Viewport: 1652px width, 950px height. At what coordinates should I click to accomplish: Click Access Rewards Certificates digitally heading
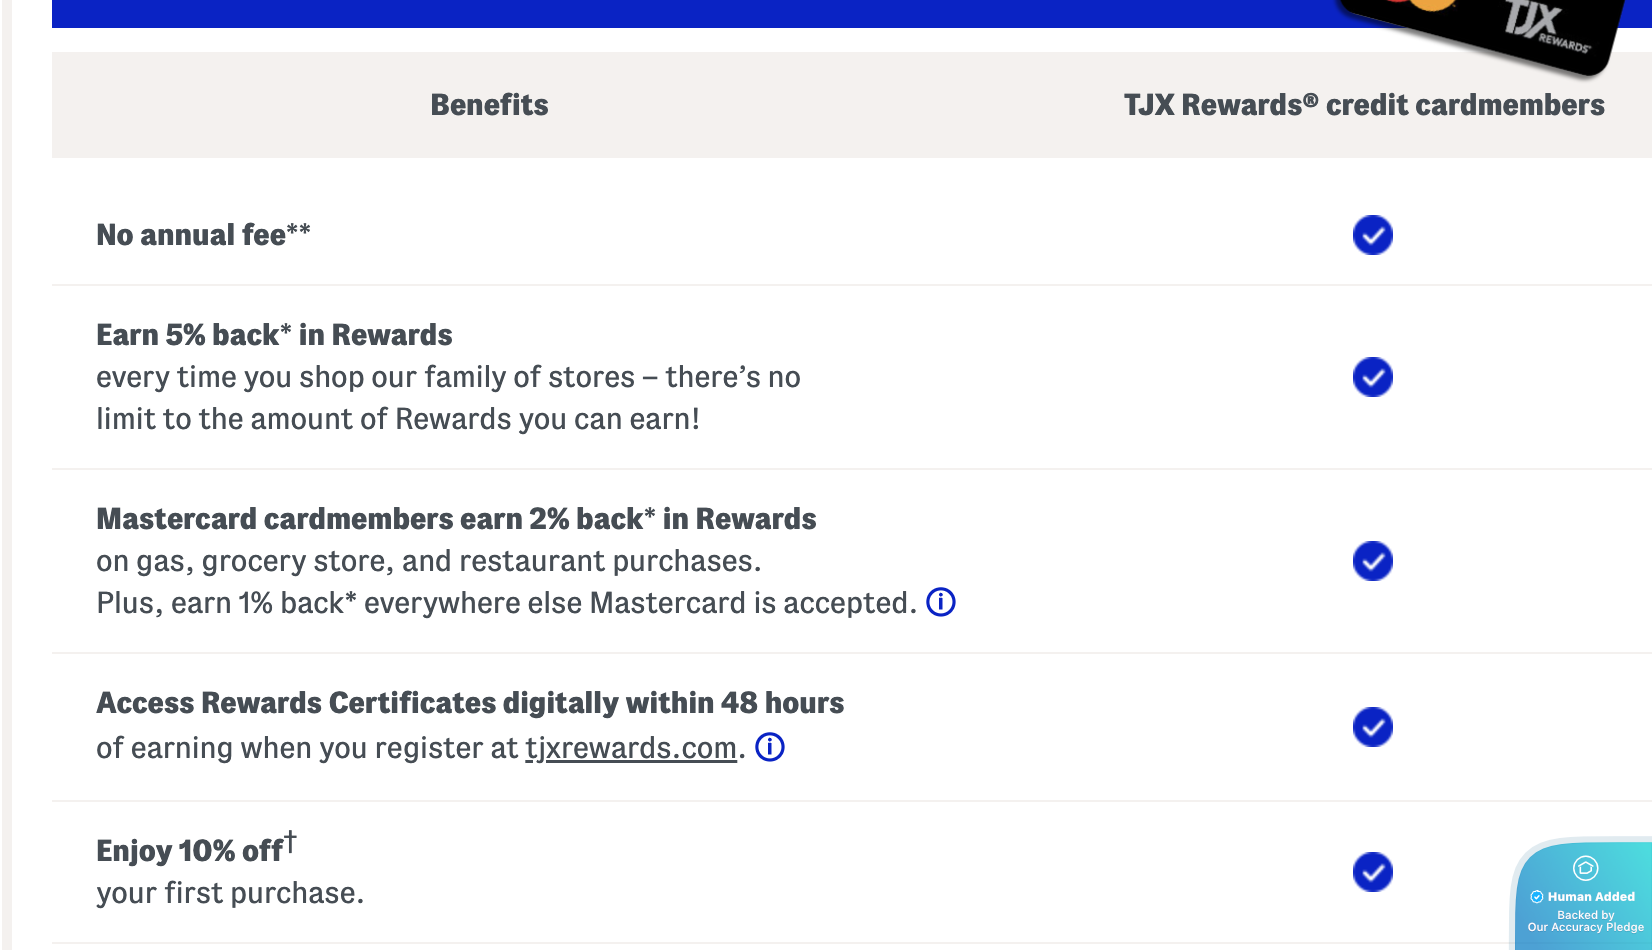[x=470, y=703]
